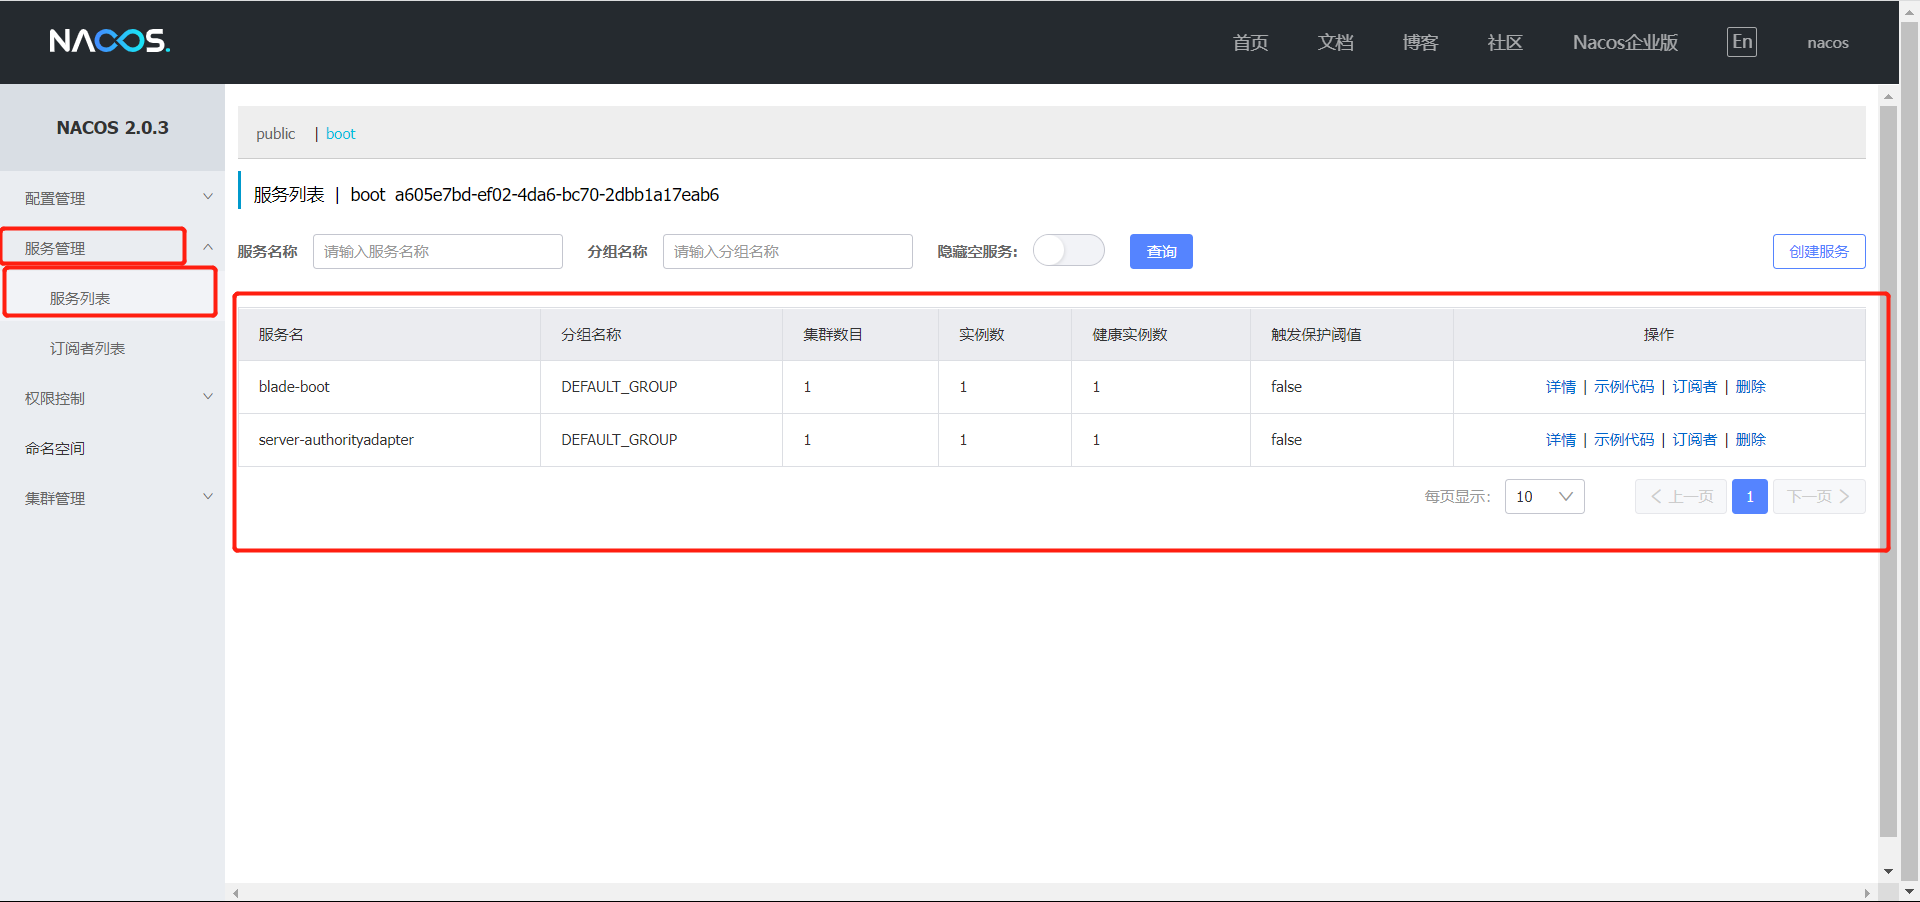Focus the 服务名称 input field

click(438, 251)
